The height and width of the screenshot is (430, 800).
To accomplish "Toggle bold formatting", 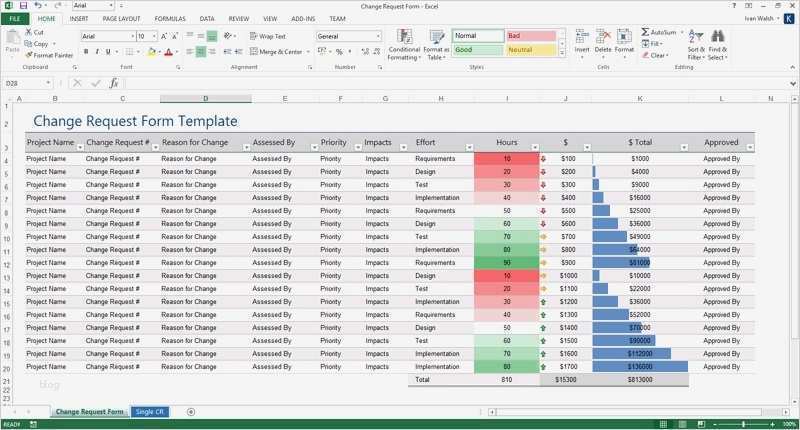I will pos(86,52).
